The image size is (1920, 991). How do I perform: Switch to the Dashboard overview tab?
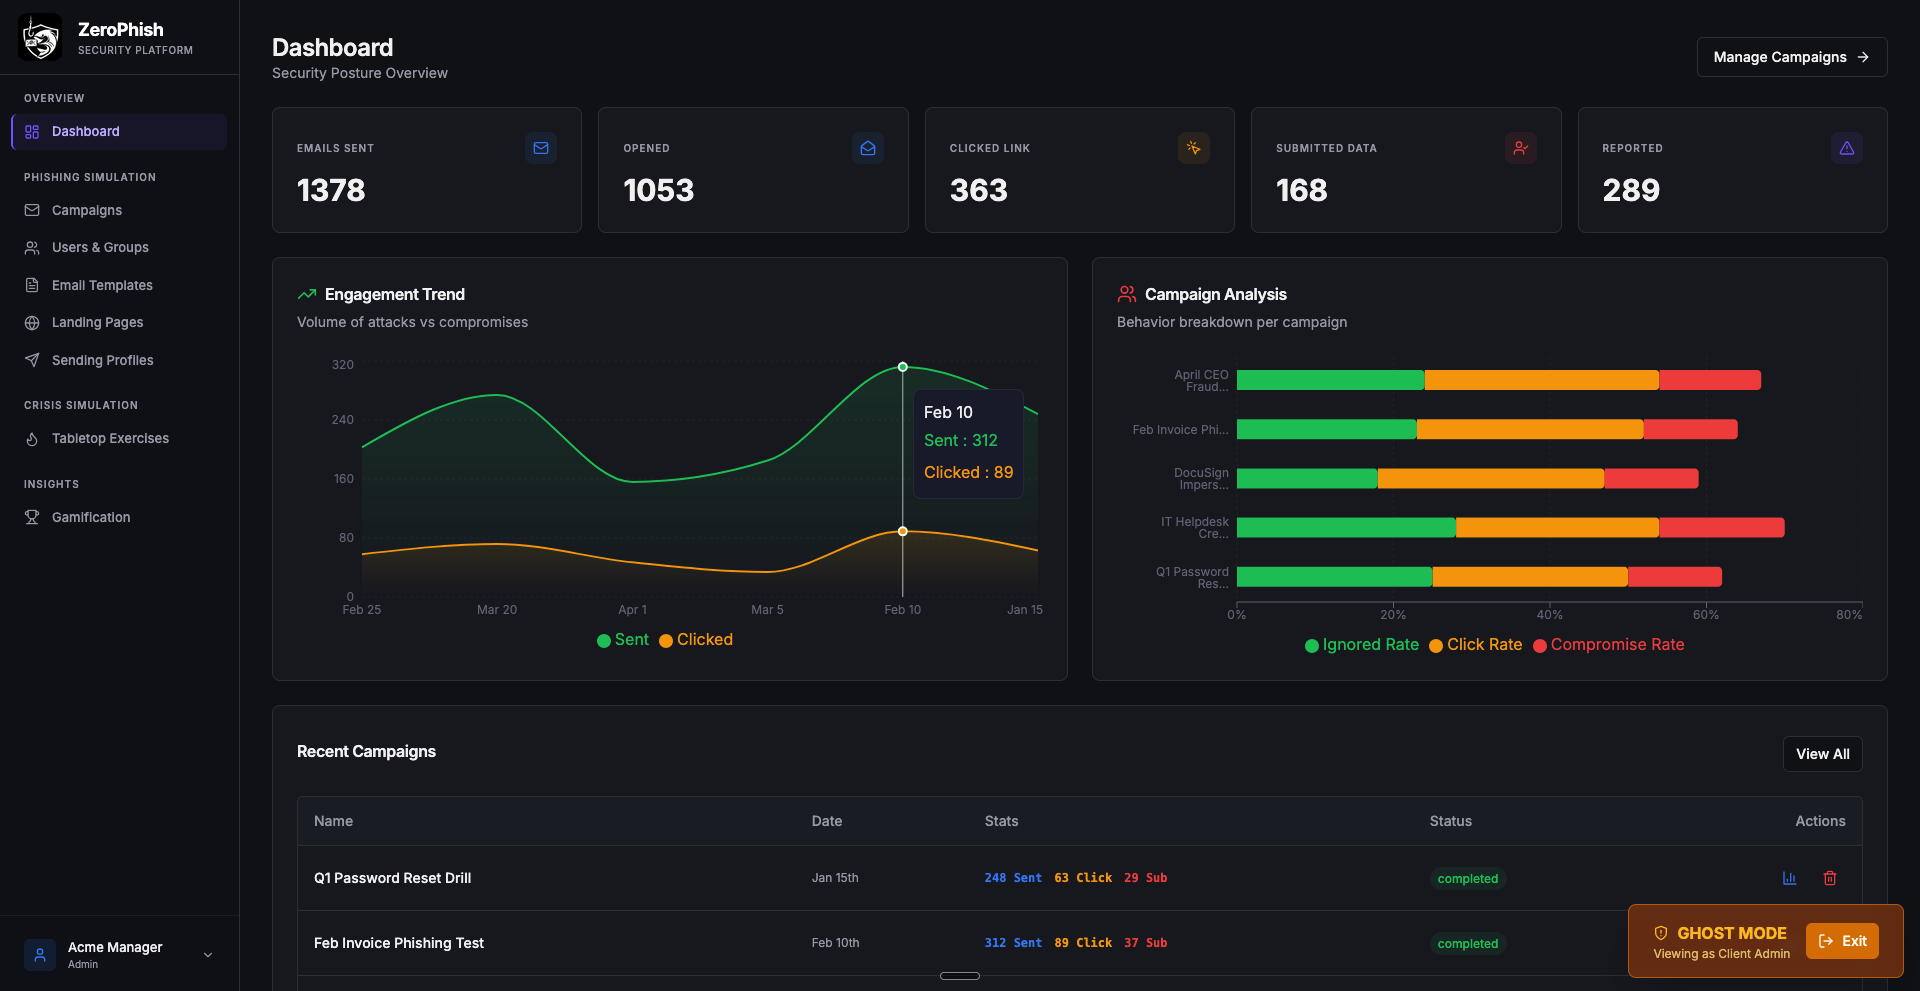pos(85,131)
